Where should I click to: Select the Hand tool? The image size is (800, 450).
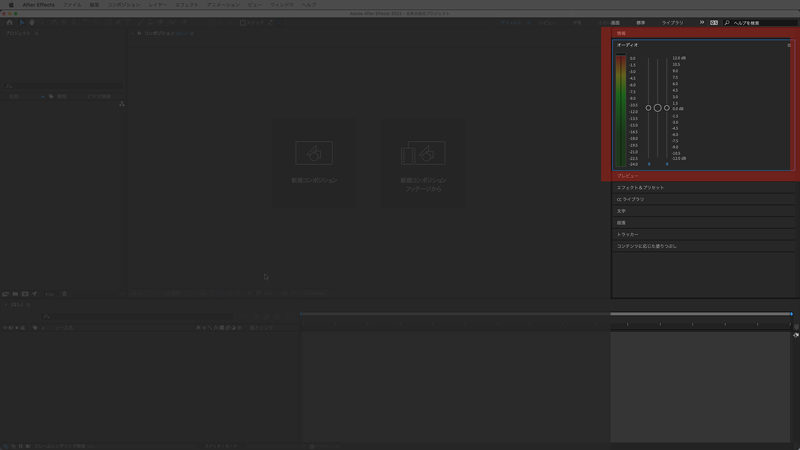(32, 21)
